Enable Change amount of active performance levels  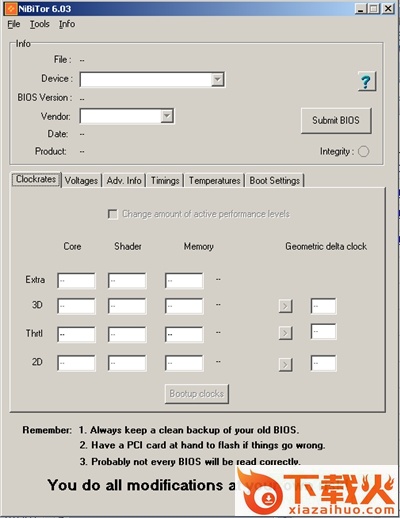tap(113, 214)
